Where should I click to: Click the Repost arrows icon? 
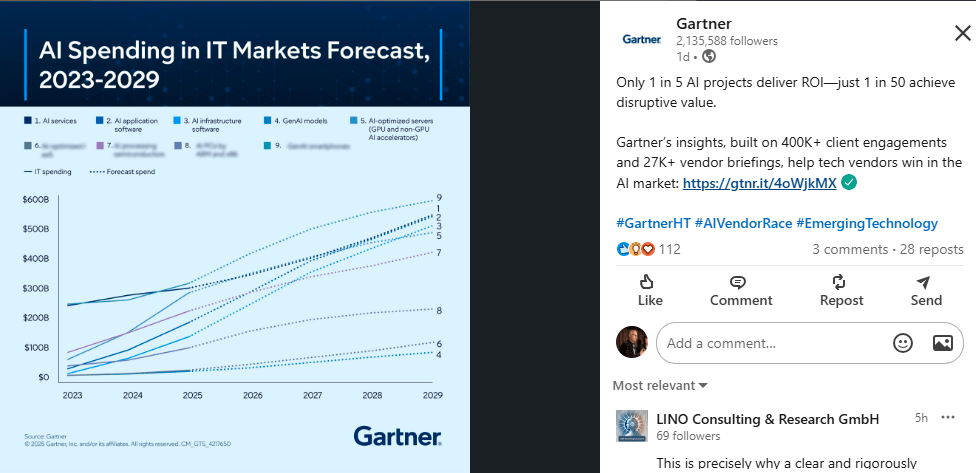[x=841, y=282]
